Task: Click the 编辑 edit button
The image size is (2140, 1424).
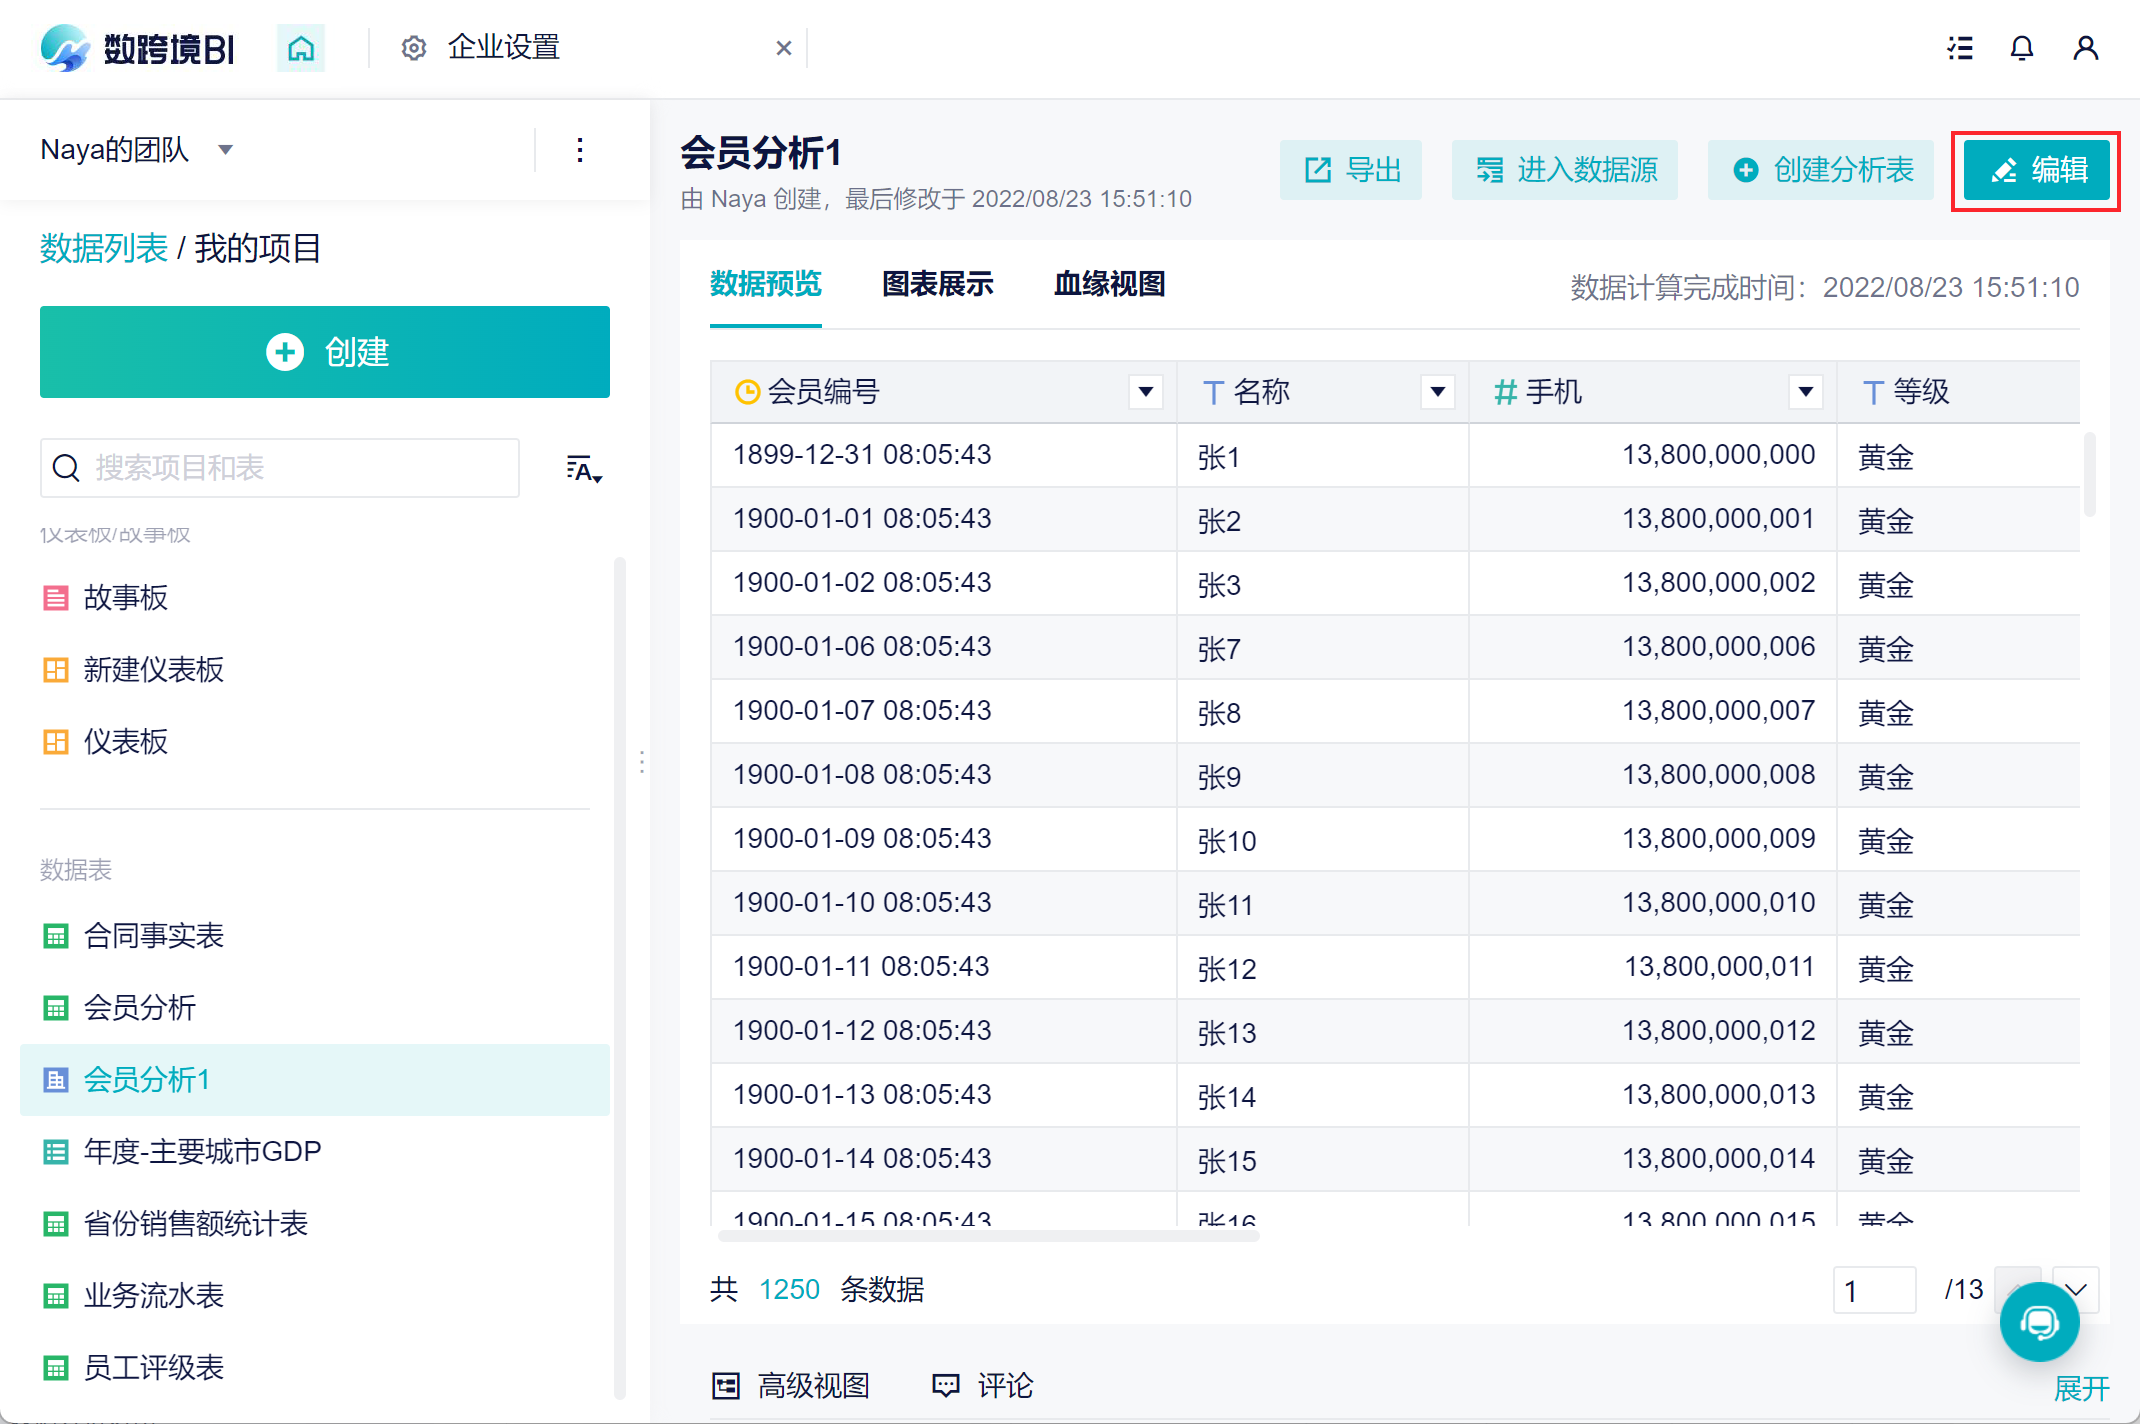Action: (2036, 170)
